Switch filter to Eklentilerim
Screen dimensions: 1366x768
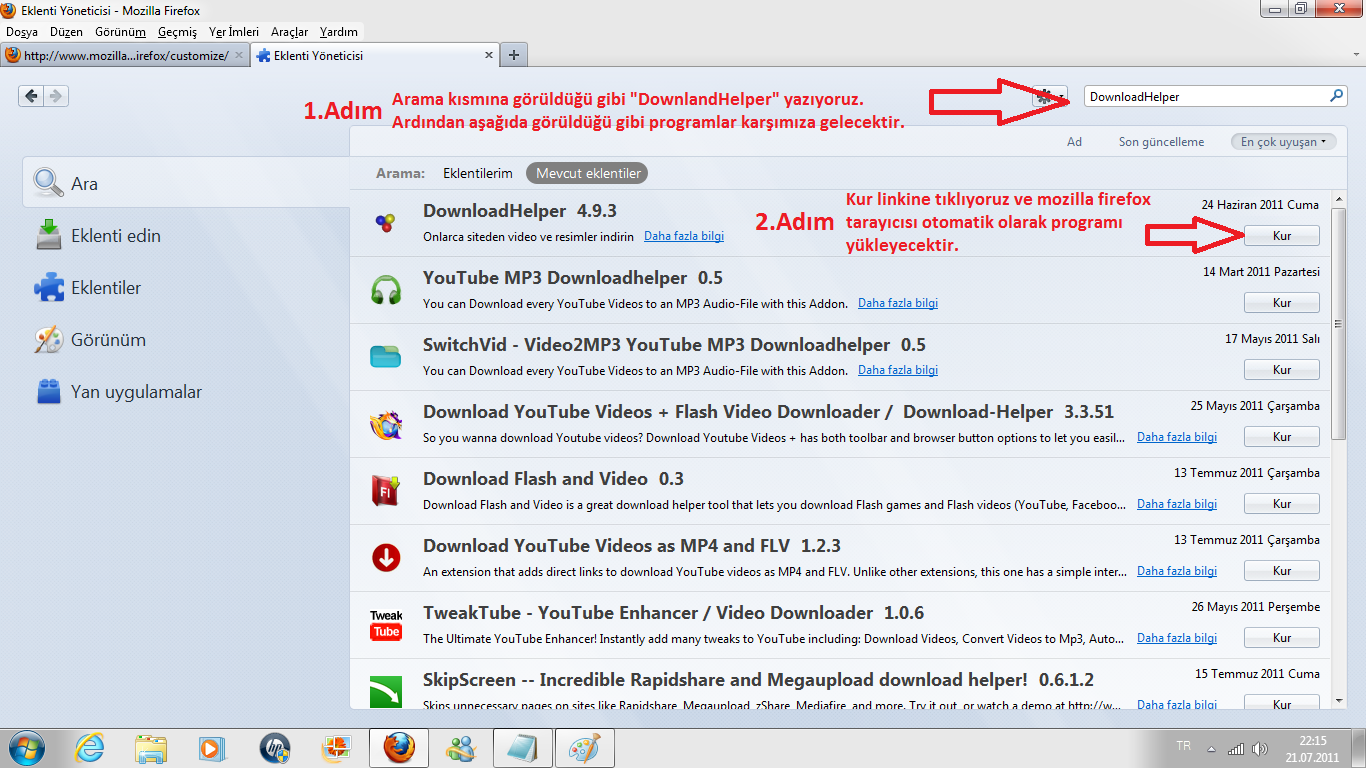(x=478, y=173)
